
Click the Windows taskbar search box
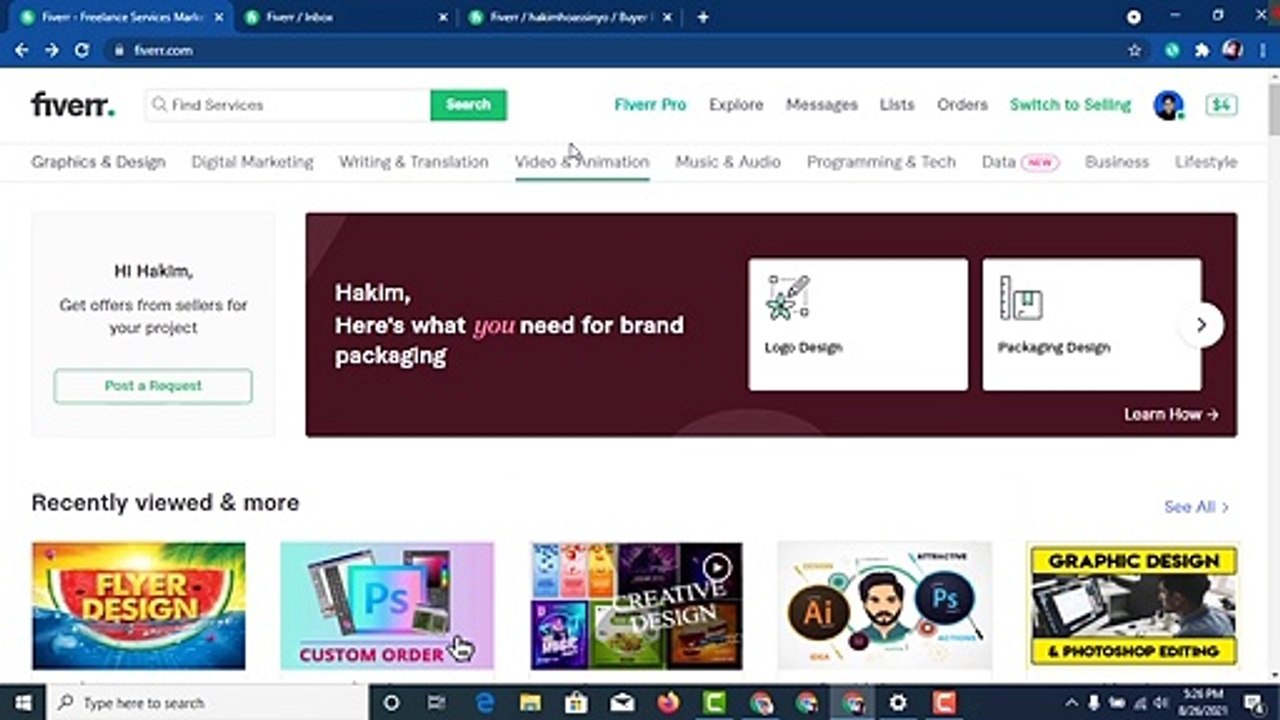[x=209, y=702]
